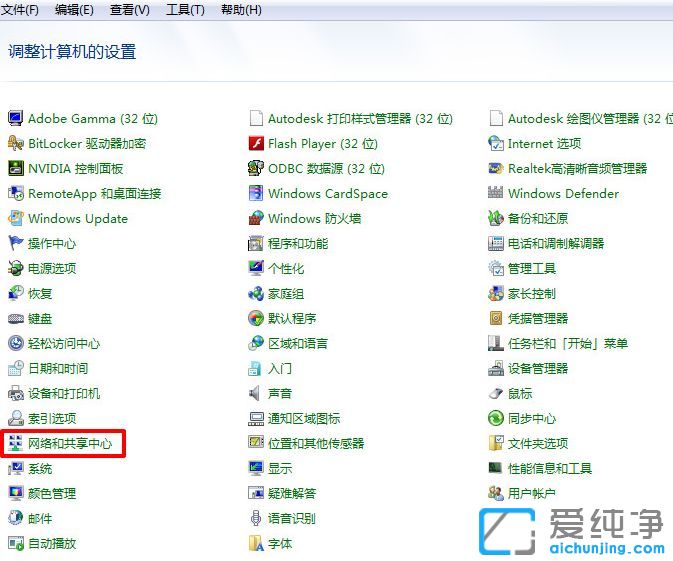Open 家长控制 link
This screenshot has height=561, width=673.
click(x=532, y=294)
